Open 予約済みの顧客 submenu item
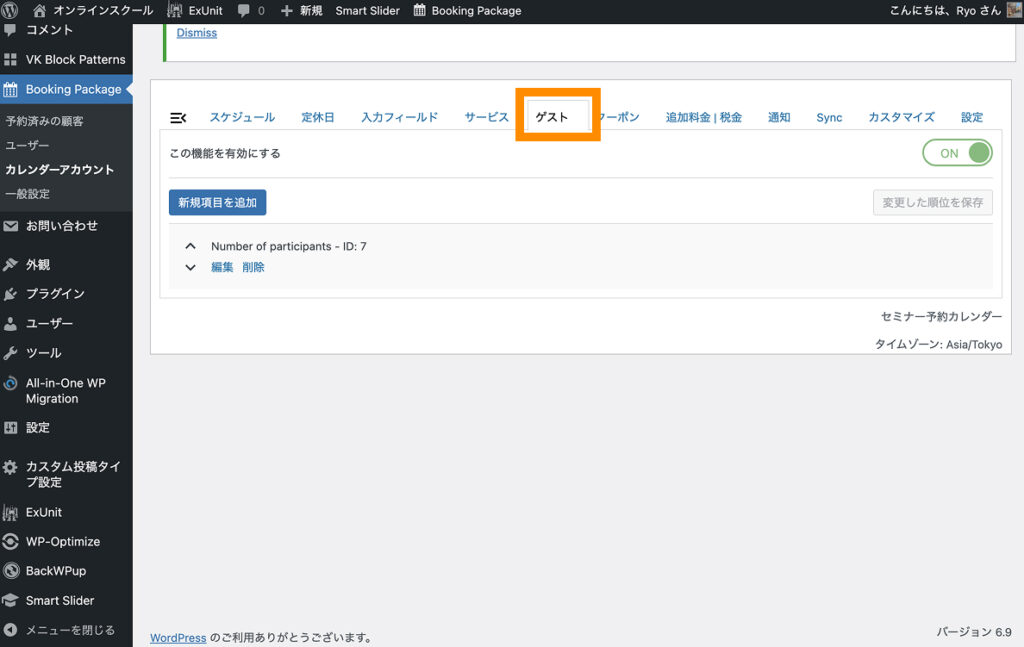The height and width of the screenshot is (647, 1024). tap(44, 121)
